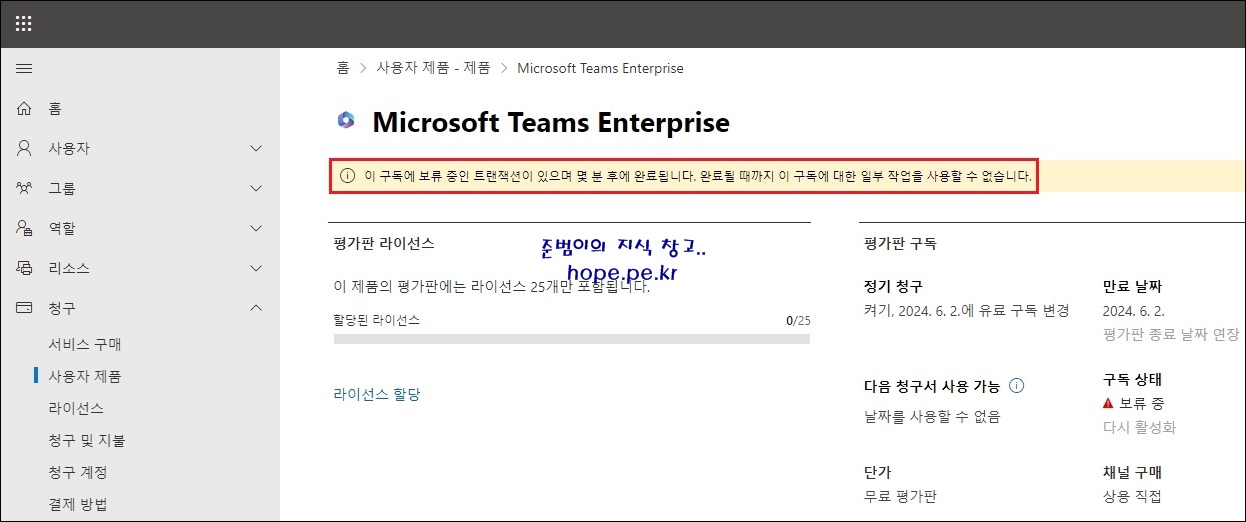Click the Microsoft Teams Enterprise product logo
Screen dimensions: 1246x522
346,121
